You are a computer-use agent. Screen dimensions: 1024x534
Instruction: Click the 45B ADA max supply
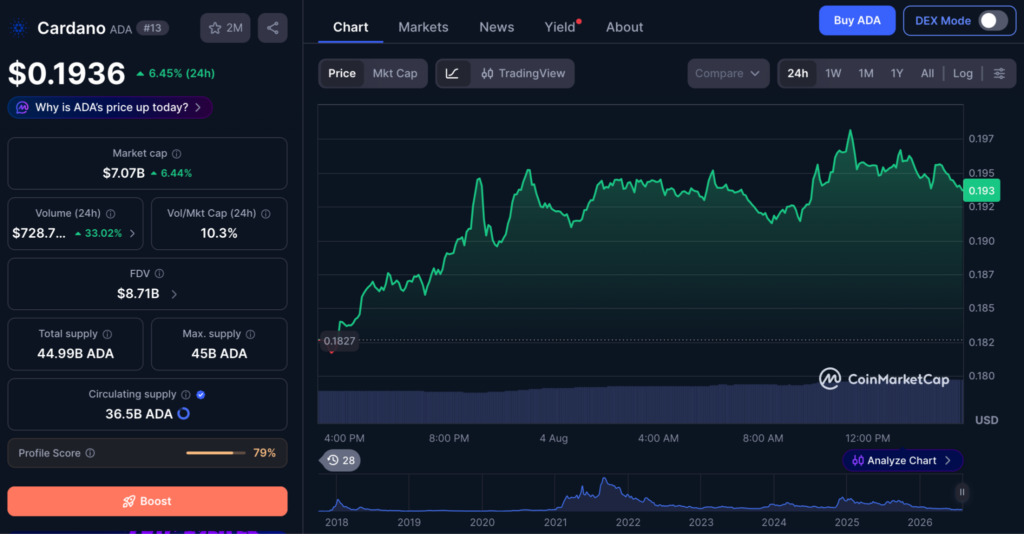[x=219, y=354]
